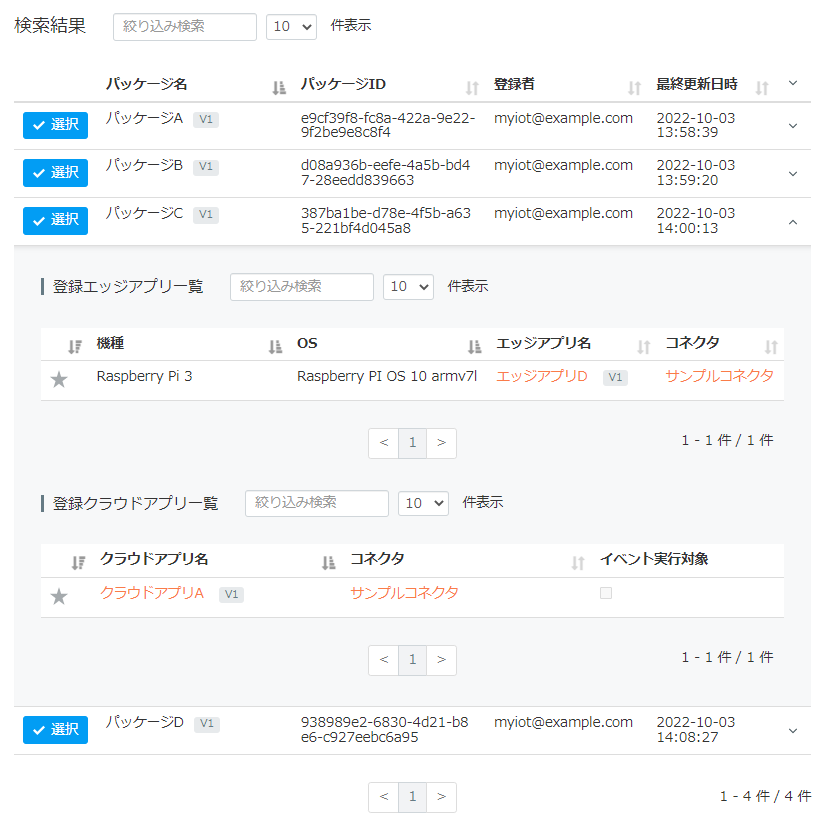
Task: Open サンプルコネクタ link in cloud app row
Action: coord(404,593)
